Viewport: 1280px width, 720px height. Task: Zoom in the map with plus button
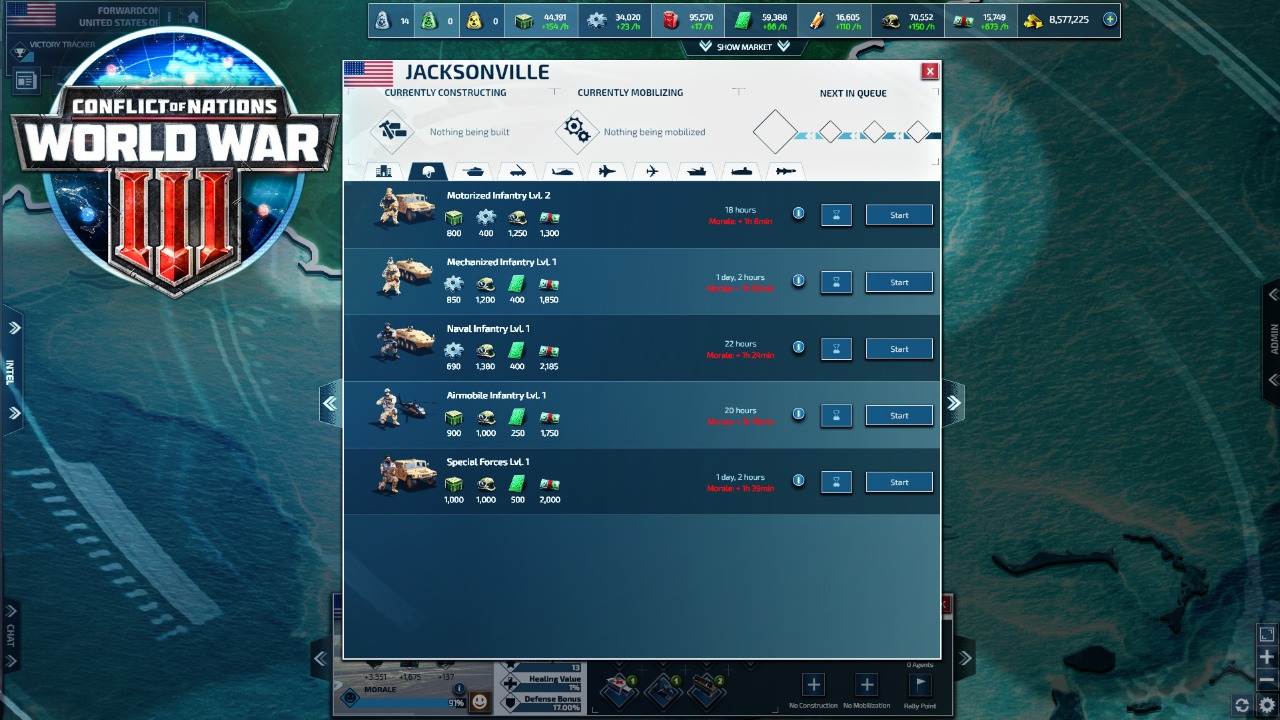(x=1266, y=657)
